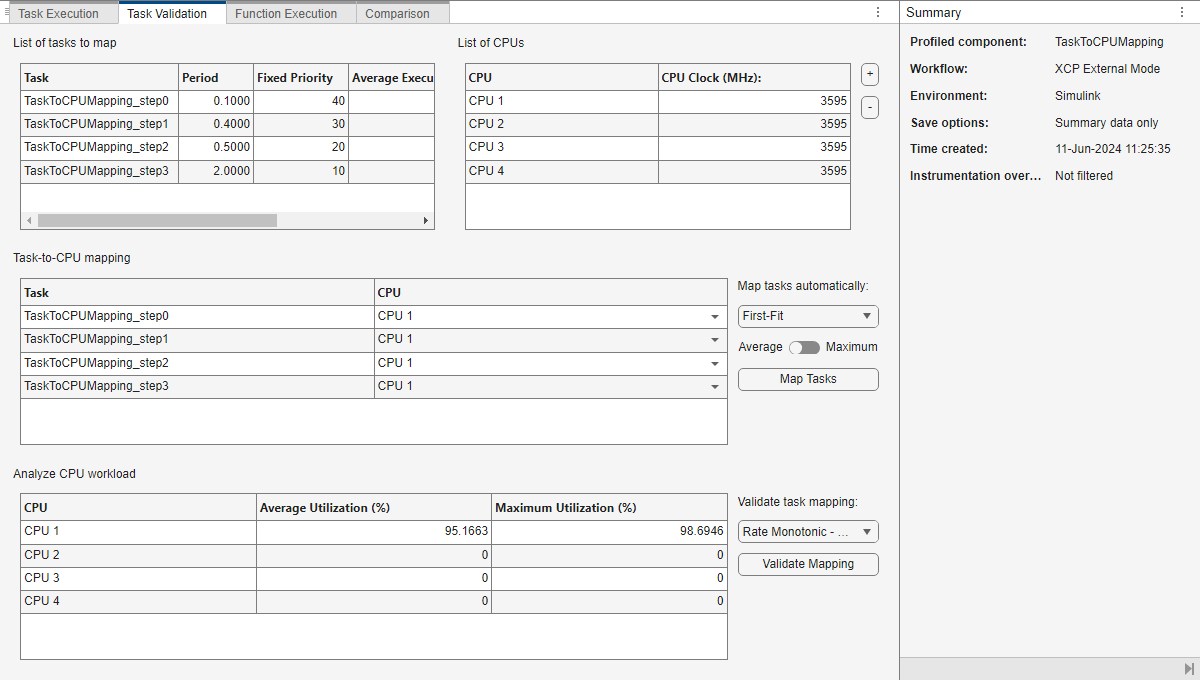Expand CPU dropdown for TaskToCPUMapping_step3
This screenshot has height=680, width=1200.
tap(714, 386)
